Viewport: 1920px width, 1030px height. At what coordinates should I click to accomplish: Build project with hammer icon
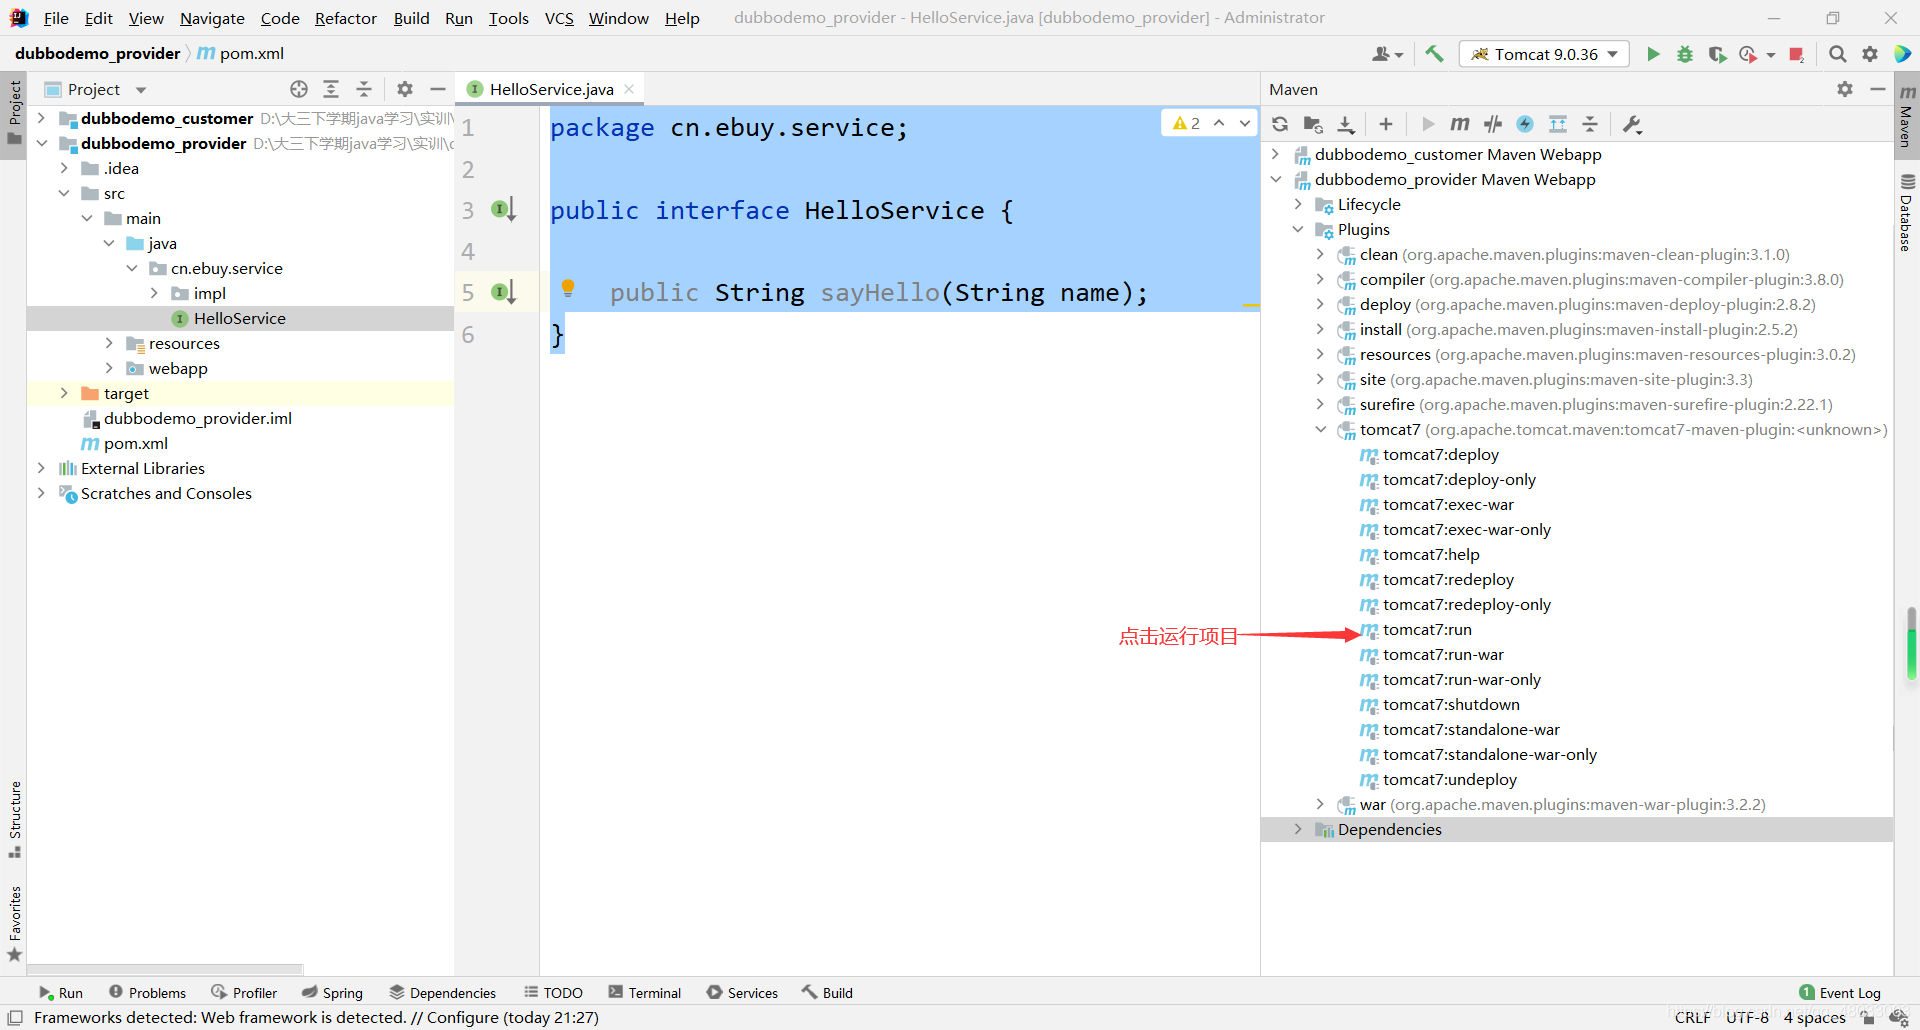click(1434, 54)
